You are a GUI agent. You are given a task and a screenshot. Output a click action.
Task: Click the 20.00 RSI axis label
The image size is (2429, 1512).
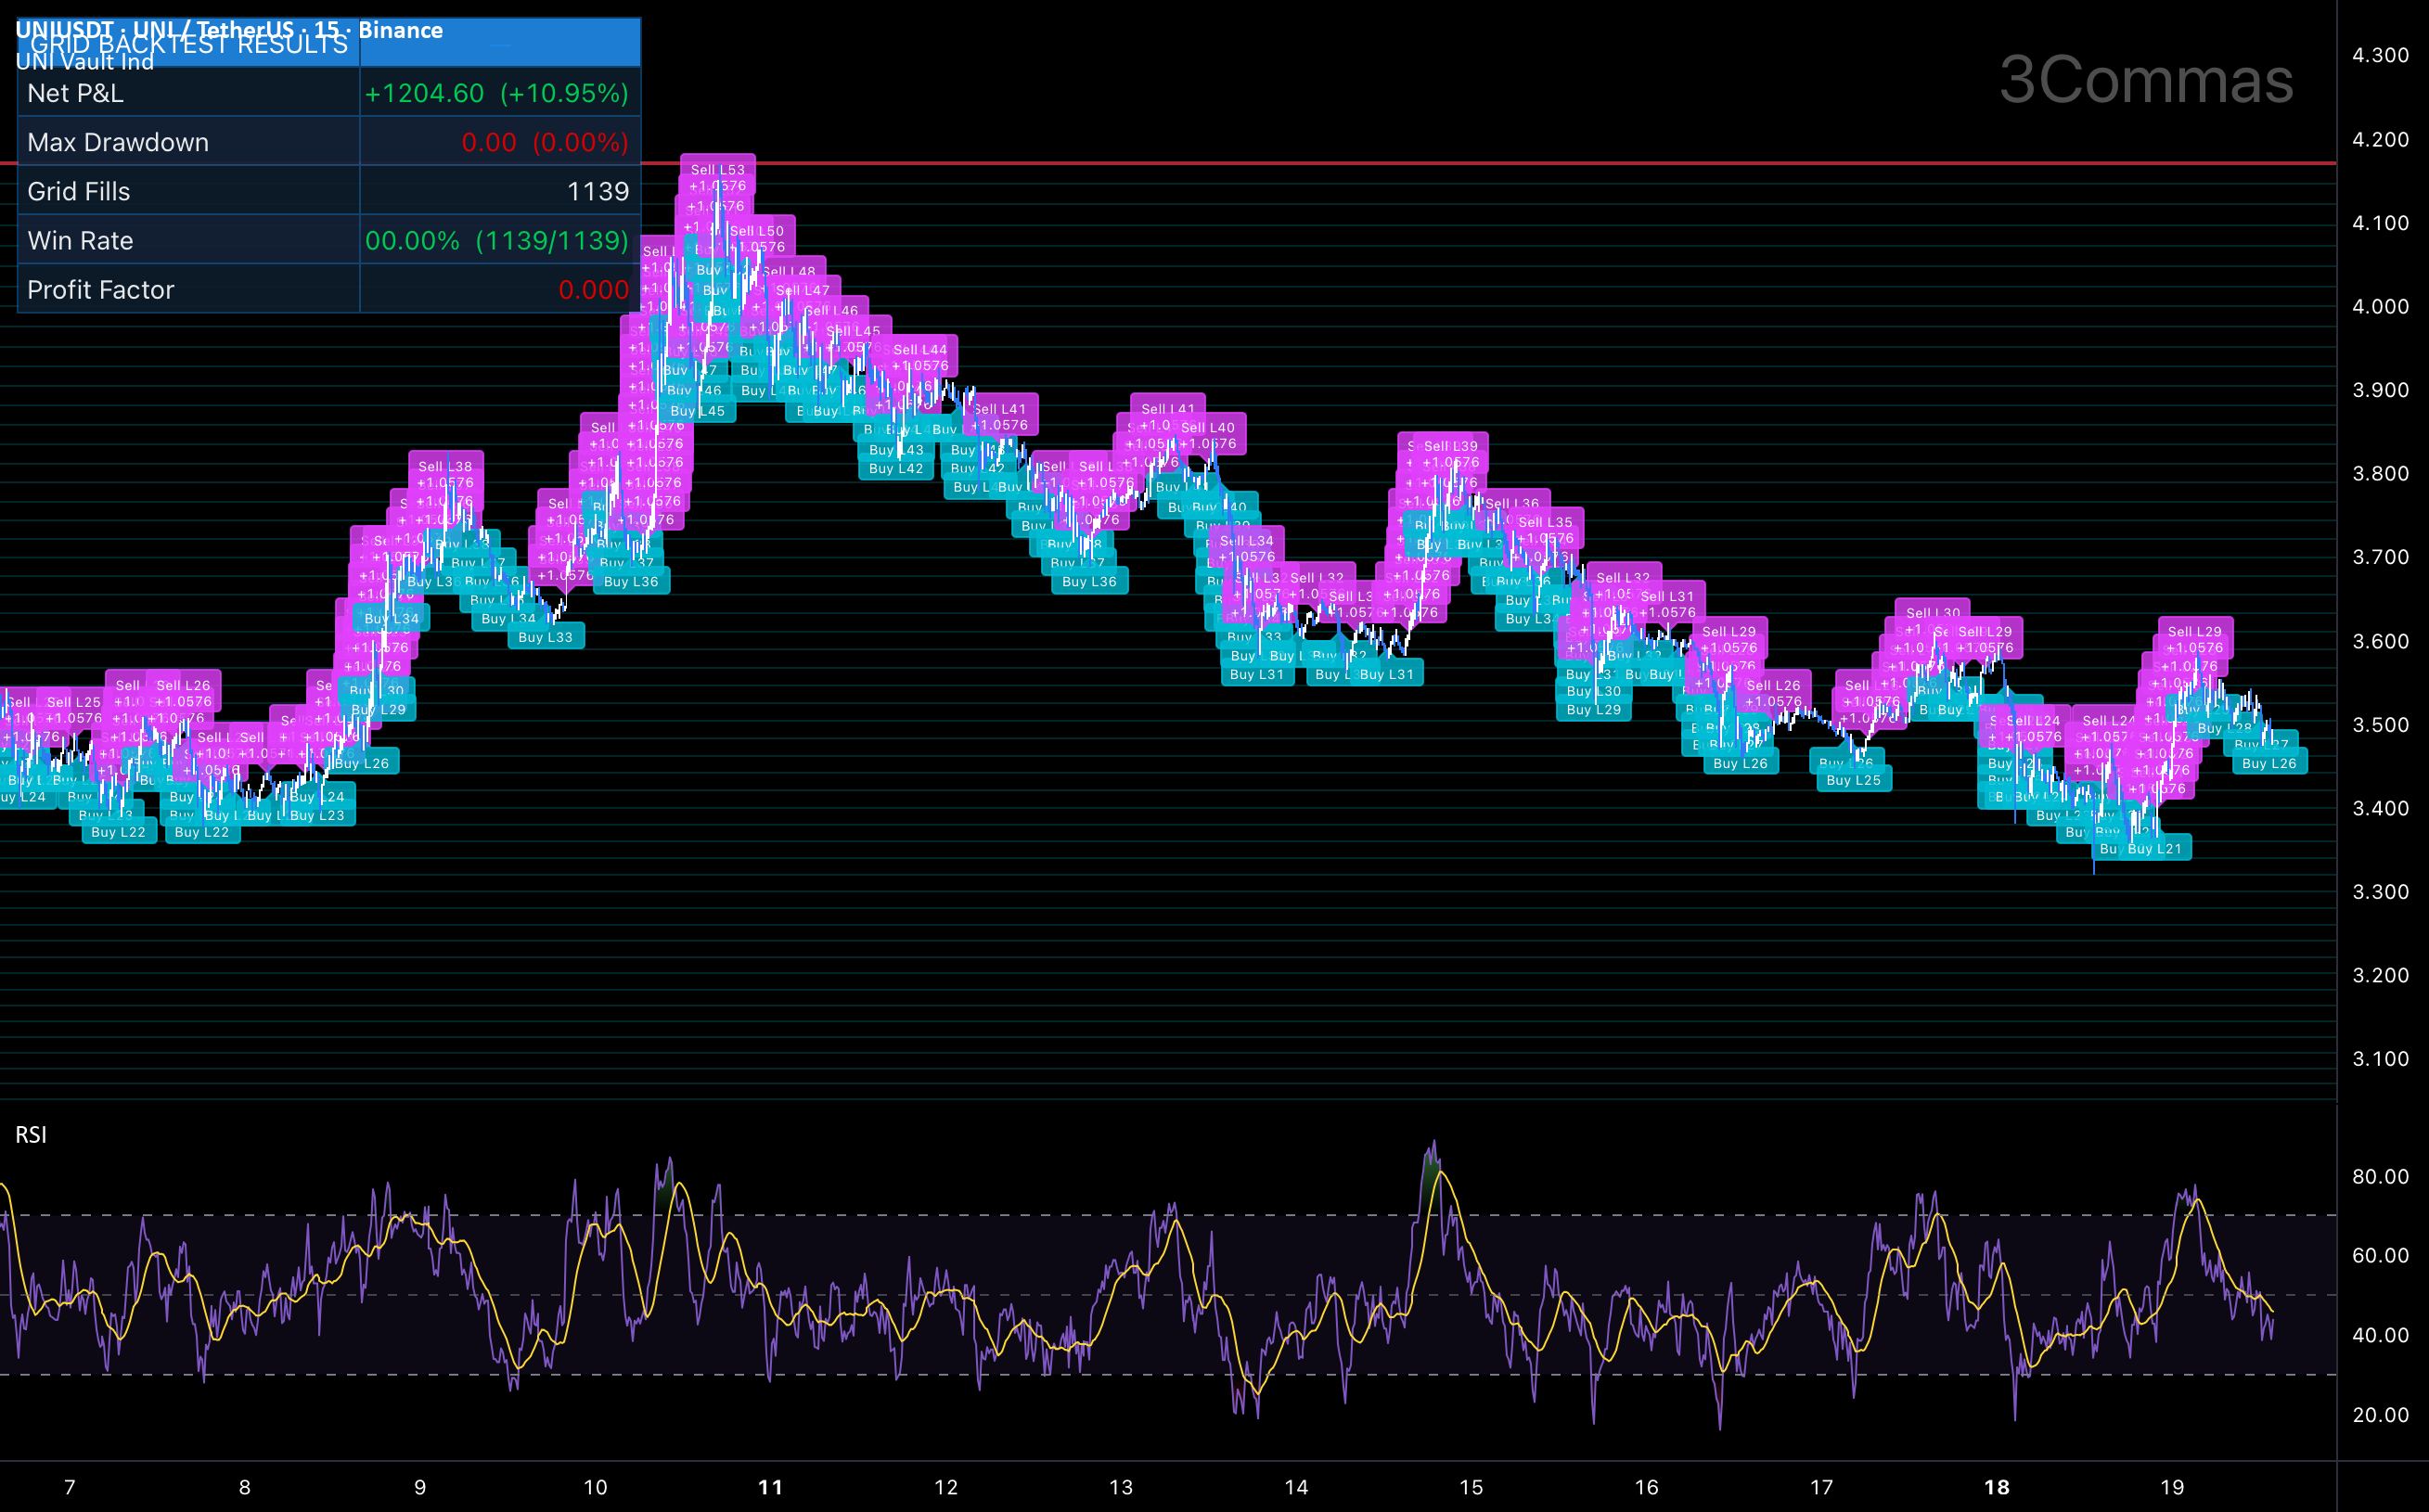pyautogui.click(x=2380, y=1415)
